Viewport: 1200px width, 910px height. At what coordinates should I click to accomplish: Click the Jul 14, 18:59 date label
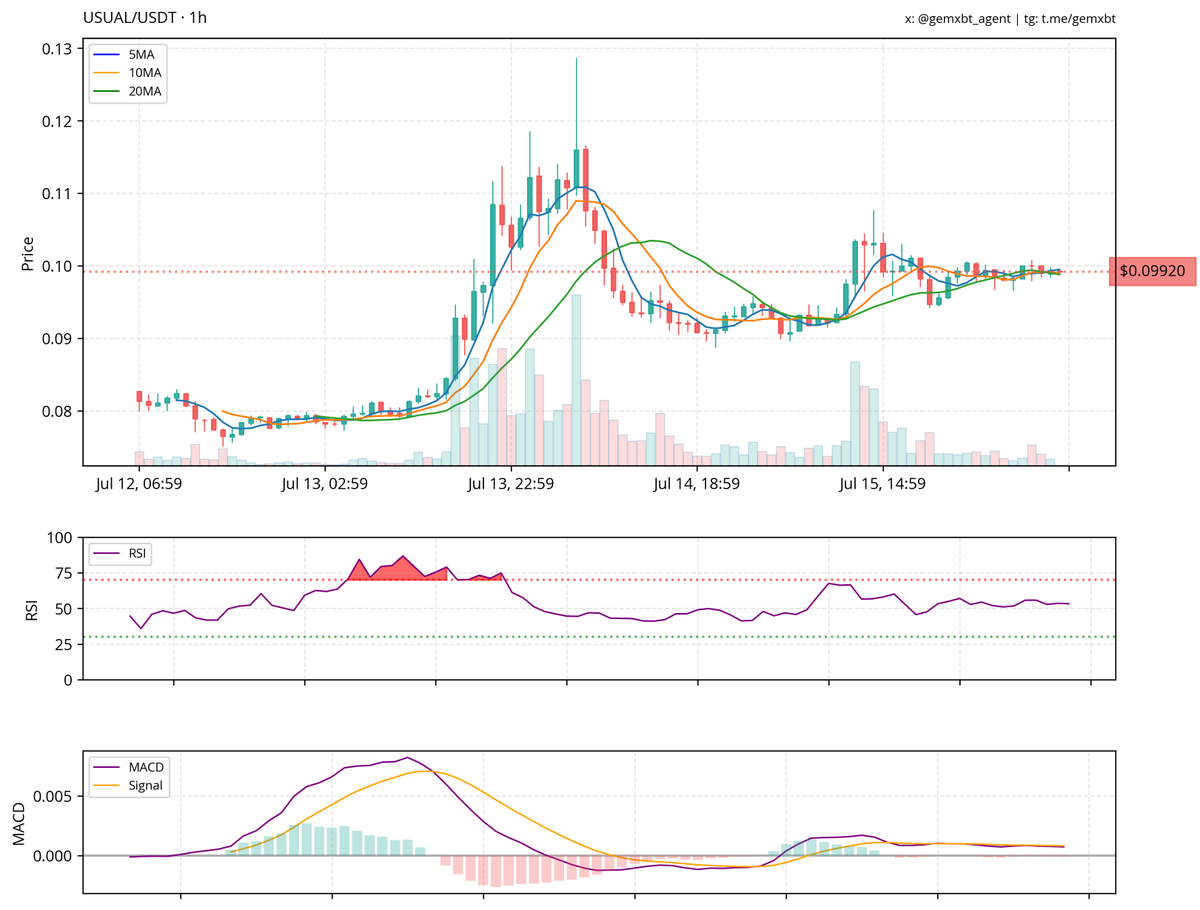[x=696, y=485]
